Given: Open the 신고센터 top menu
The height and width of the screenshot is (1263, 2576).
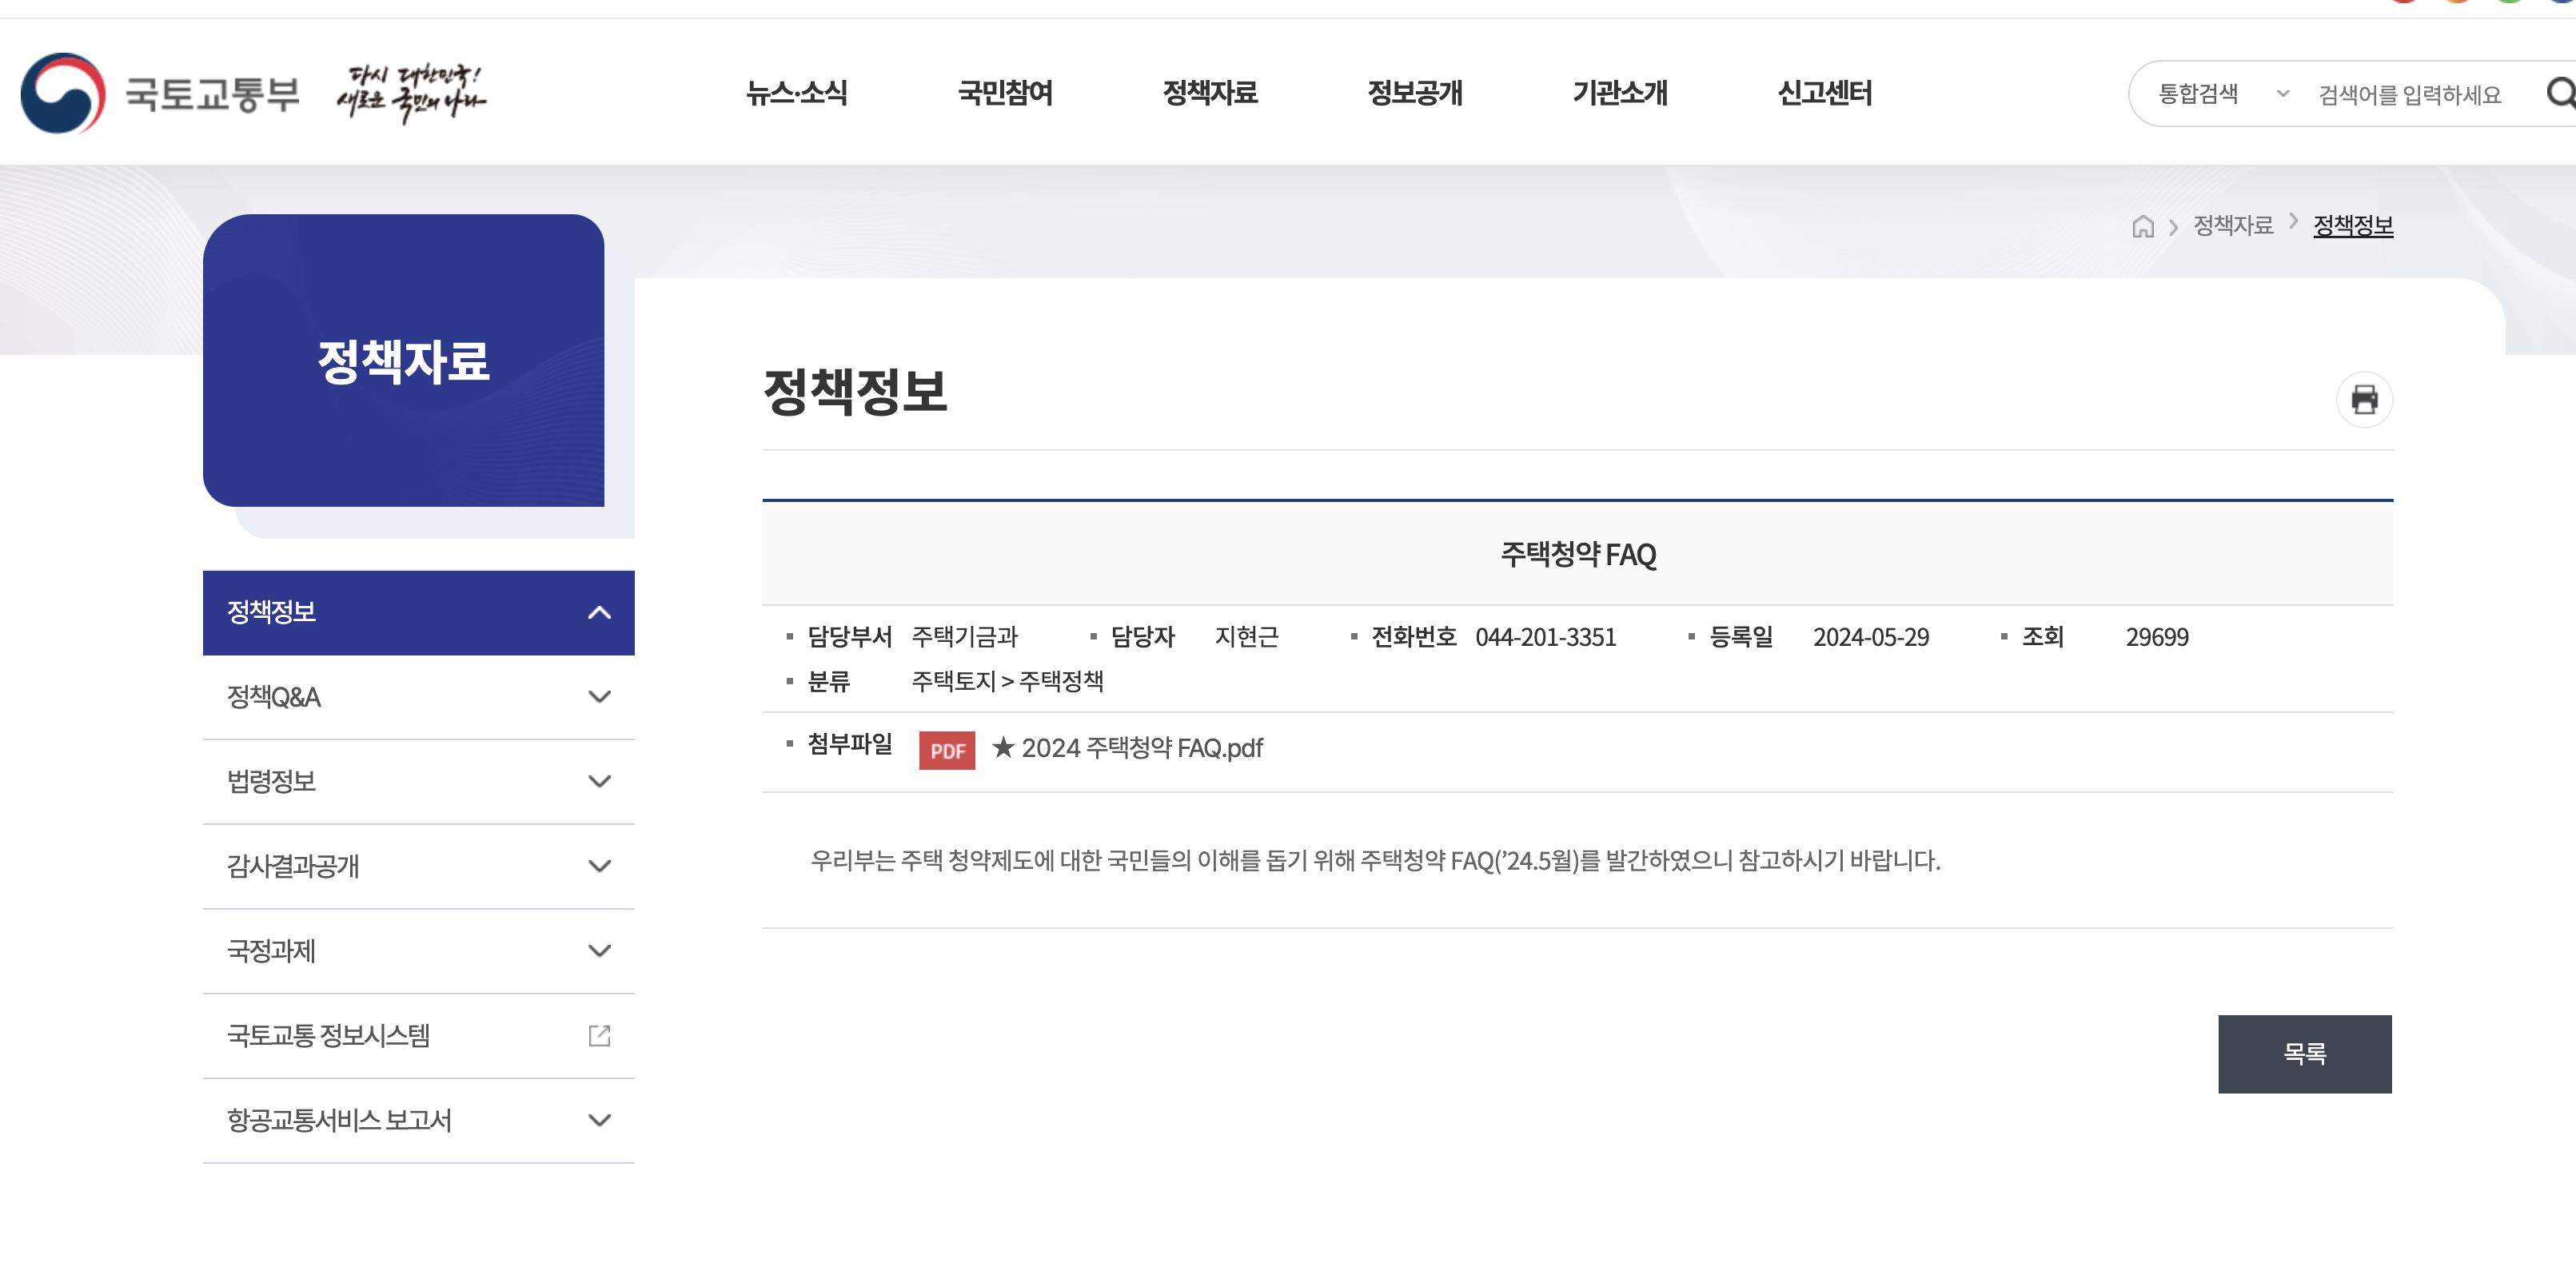Looking at the screenshot, I should pos(1824,93).
